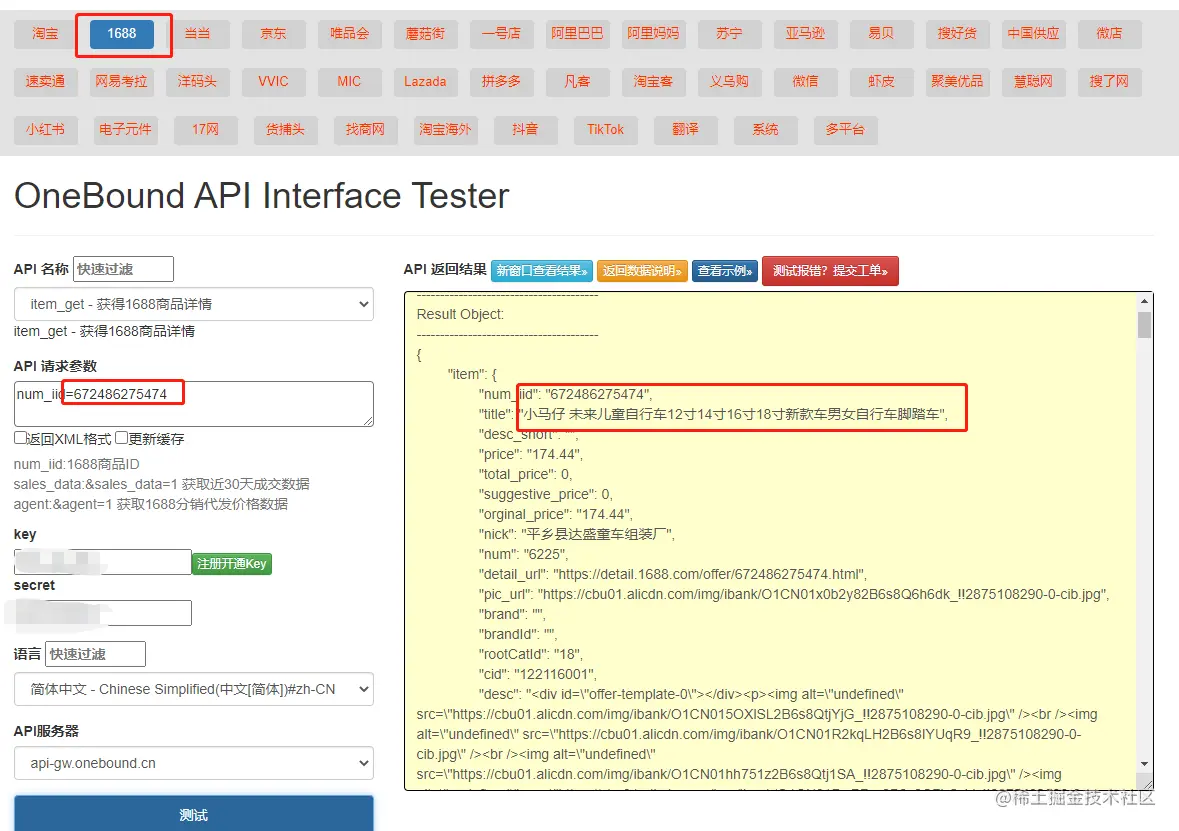Open the 聚美优品 tab

click(957, 82)
